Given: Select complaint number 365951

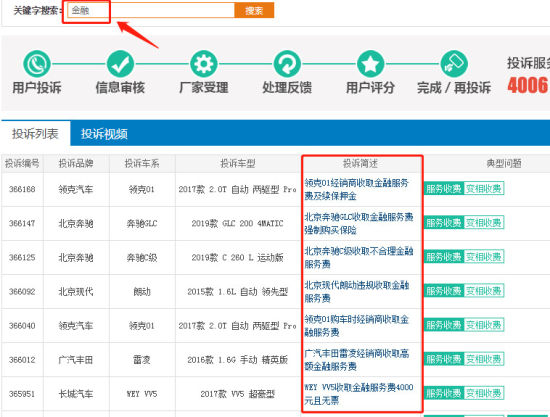Looking at the screenshot, I should click(x=22, y=394).
